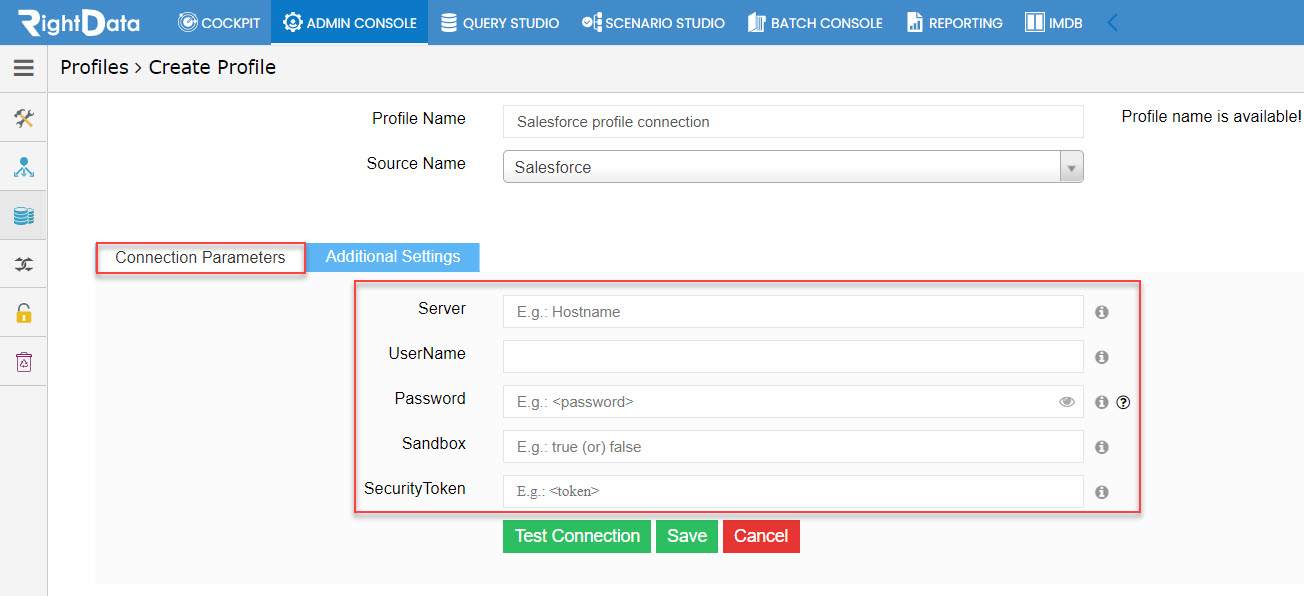The height and width of the screenshot is (596, 1304).
Task: Click the sync arrows icon in the sidebar
Action: [x=24, y=263]
